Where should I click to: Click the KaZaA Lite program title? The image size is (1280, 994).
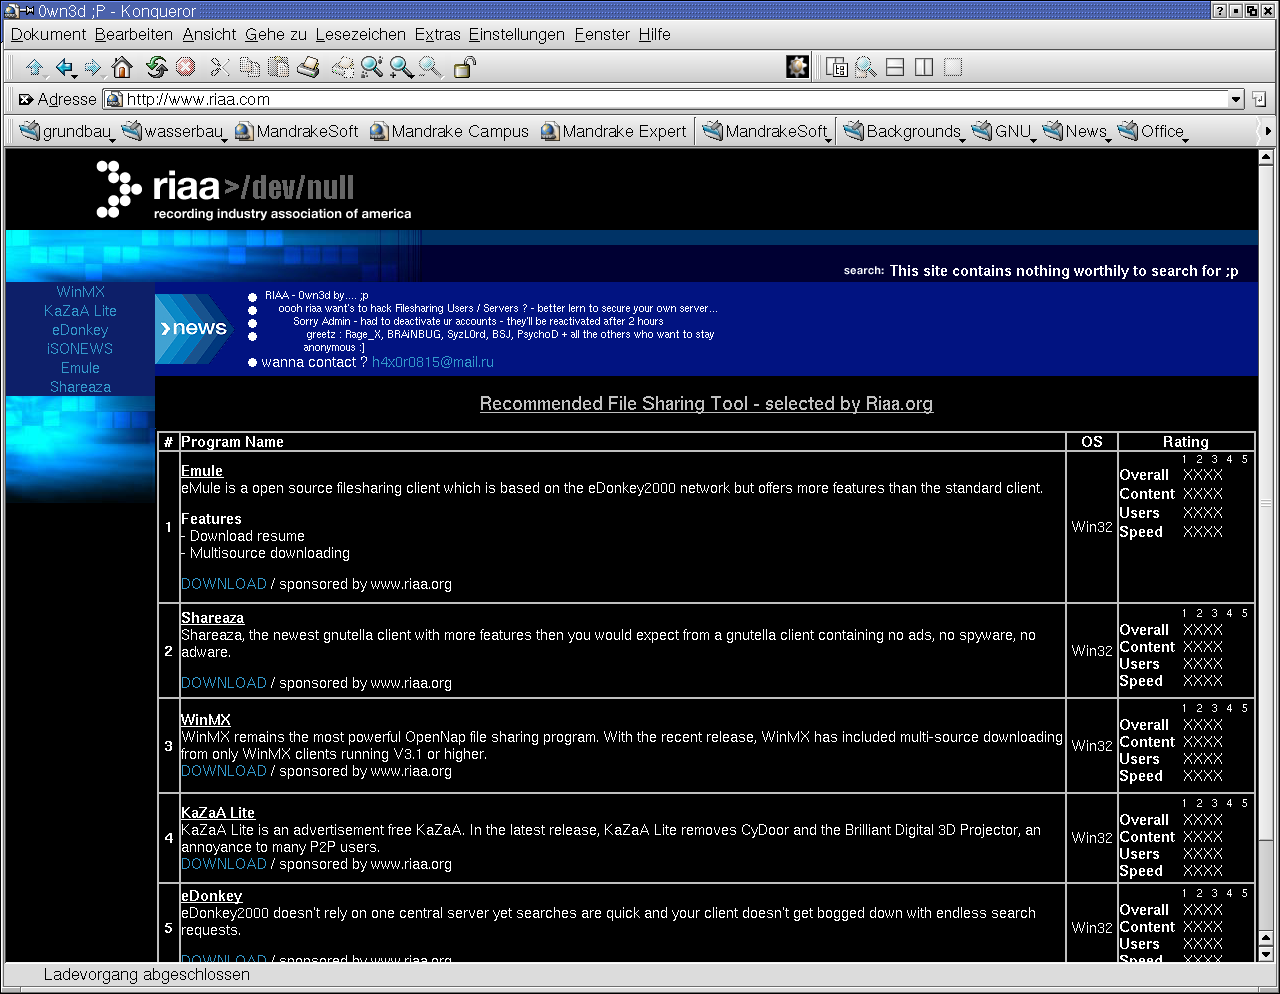coord(218,813)
